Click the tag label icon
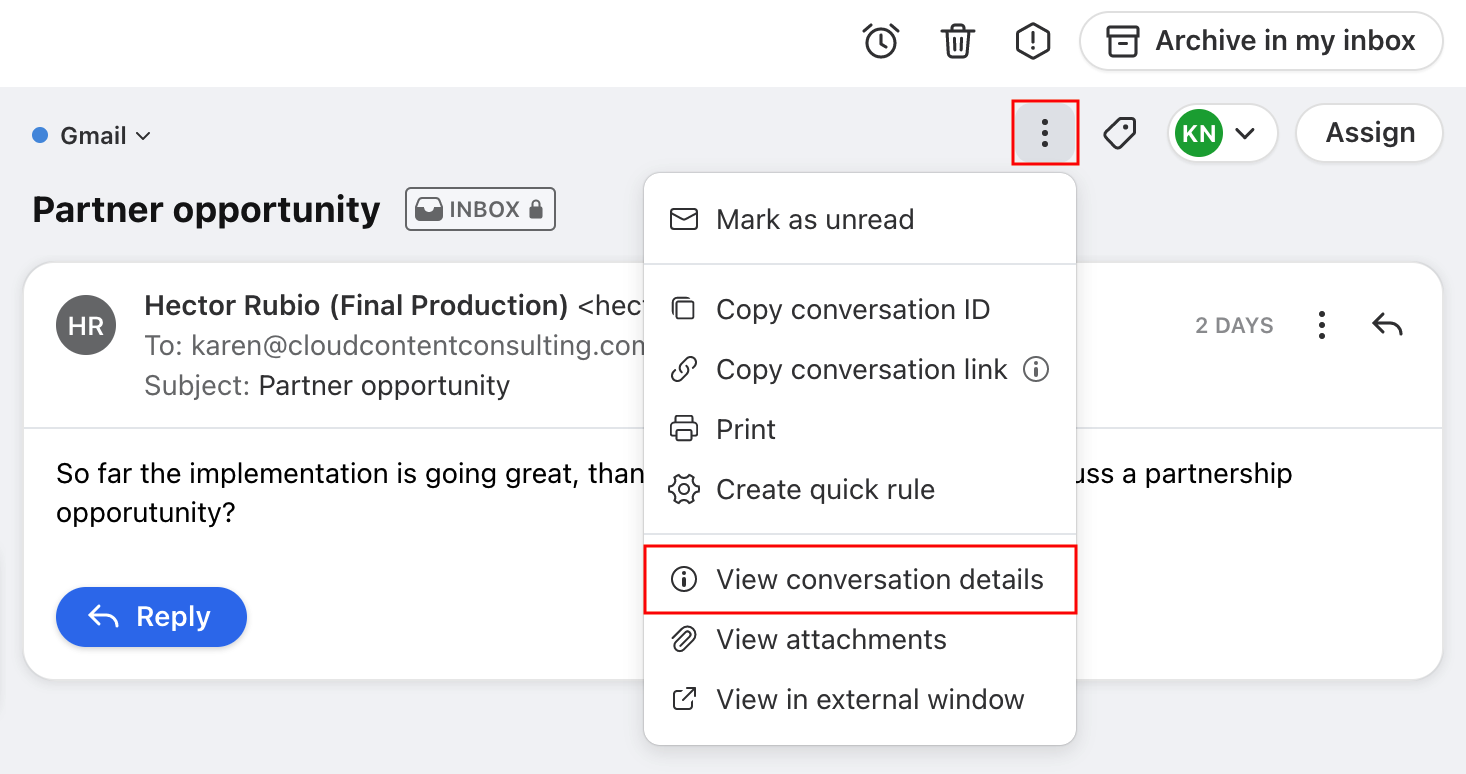The image size is (1466, 774). (1120, 133)
